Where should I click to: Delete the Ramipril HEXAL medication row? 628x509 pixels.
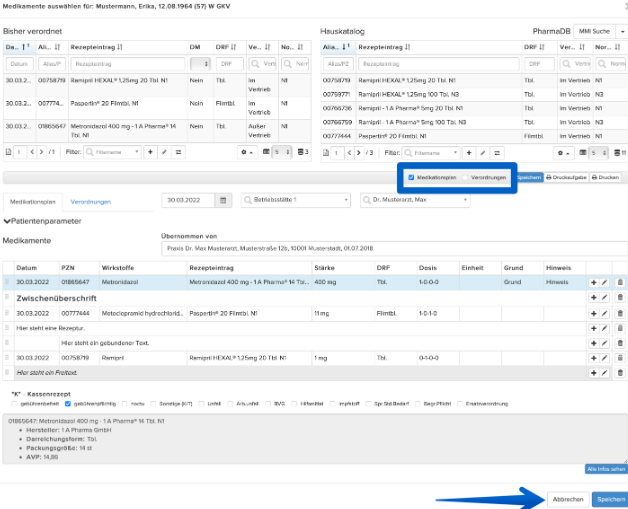pos(620,358)
